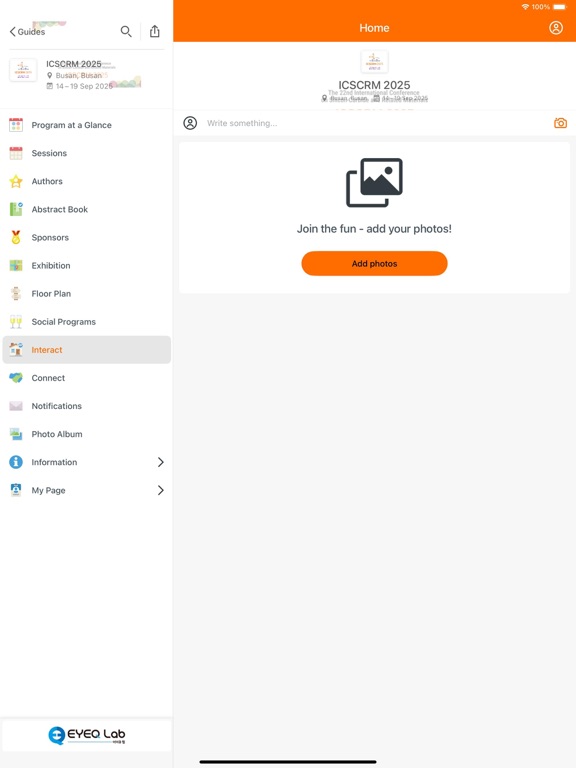
Task: Click the EYEQ Lab banner logo
Action: 87,735
